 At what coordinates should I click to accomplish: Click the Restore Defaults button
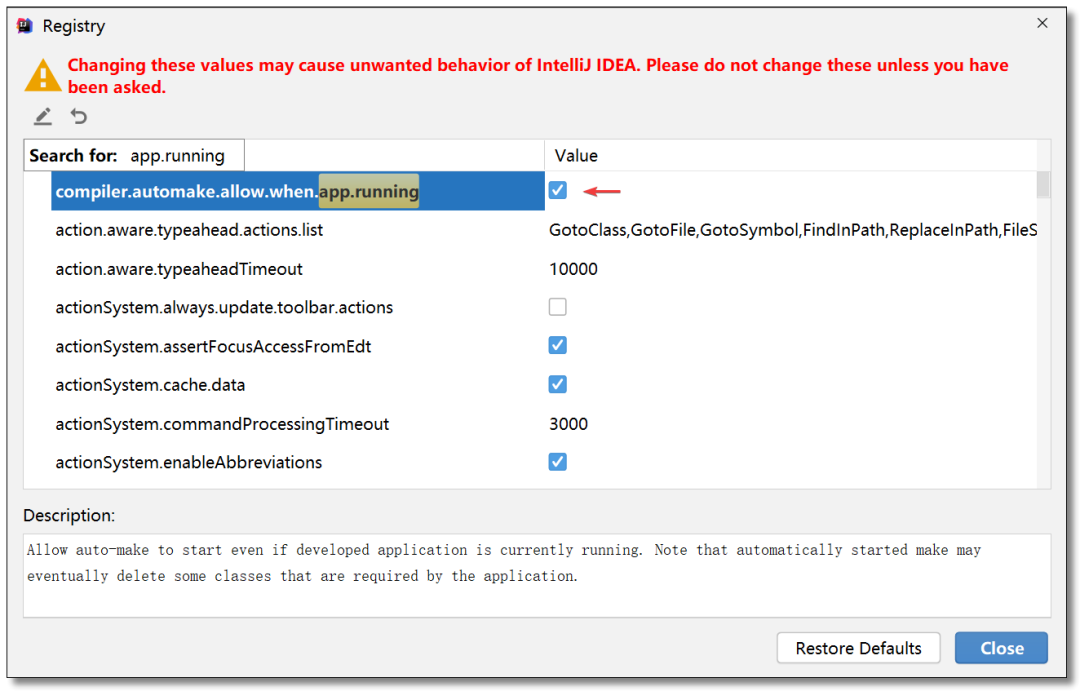(858, 648)
